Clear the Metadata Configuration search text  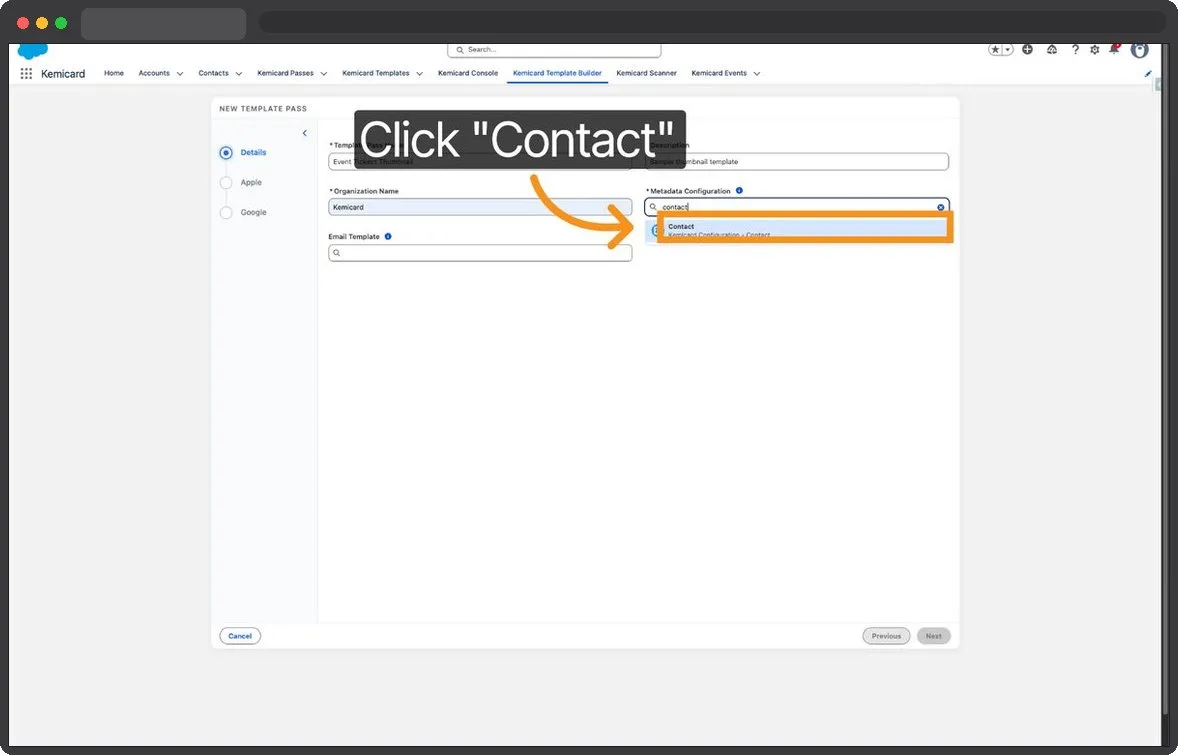[x=941, y=207]
